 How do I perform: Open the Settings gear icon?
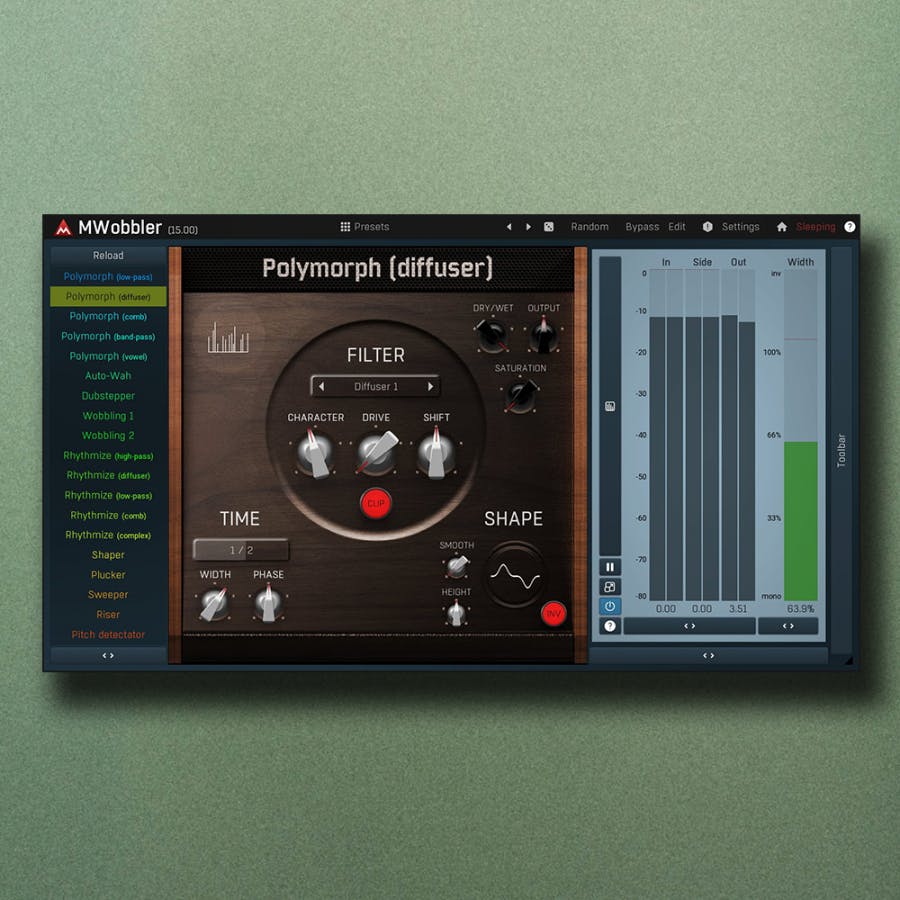(708, 227)
